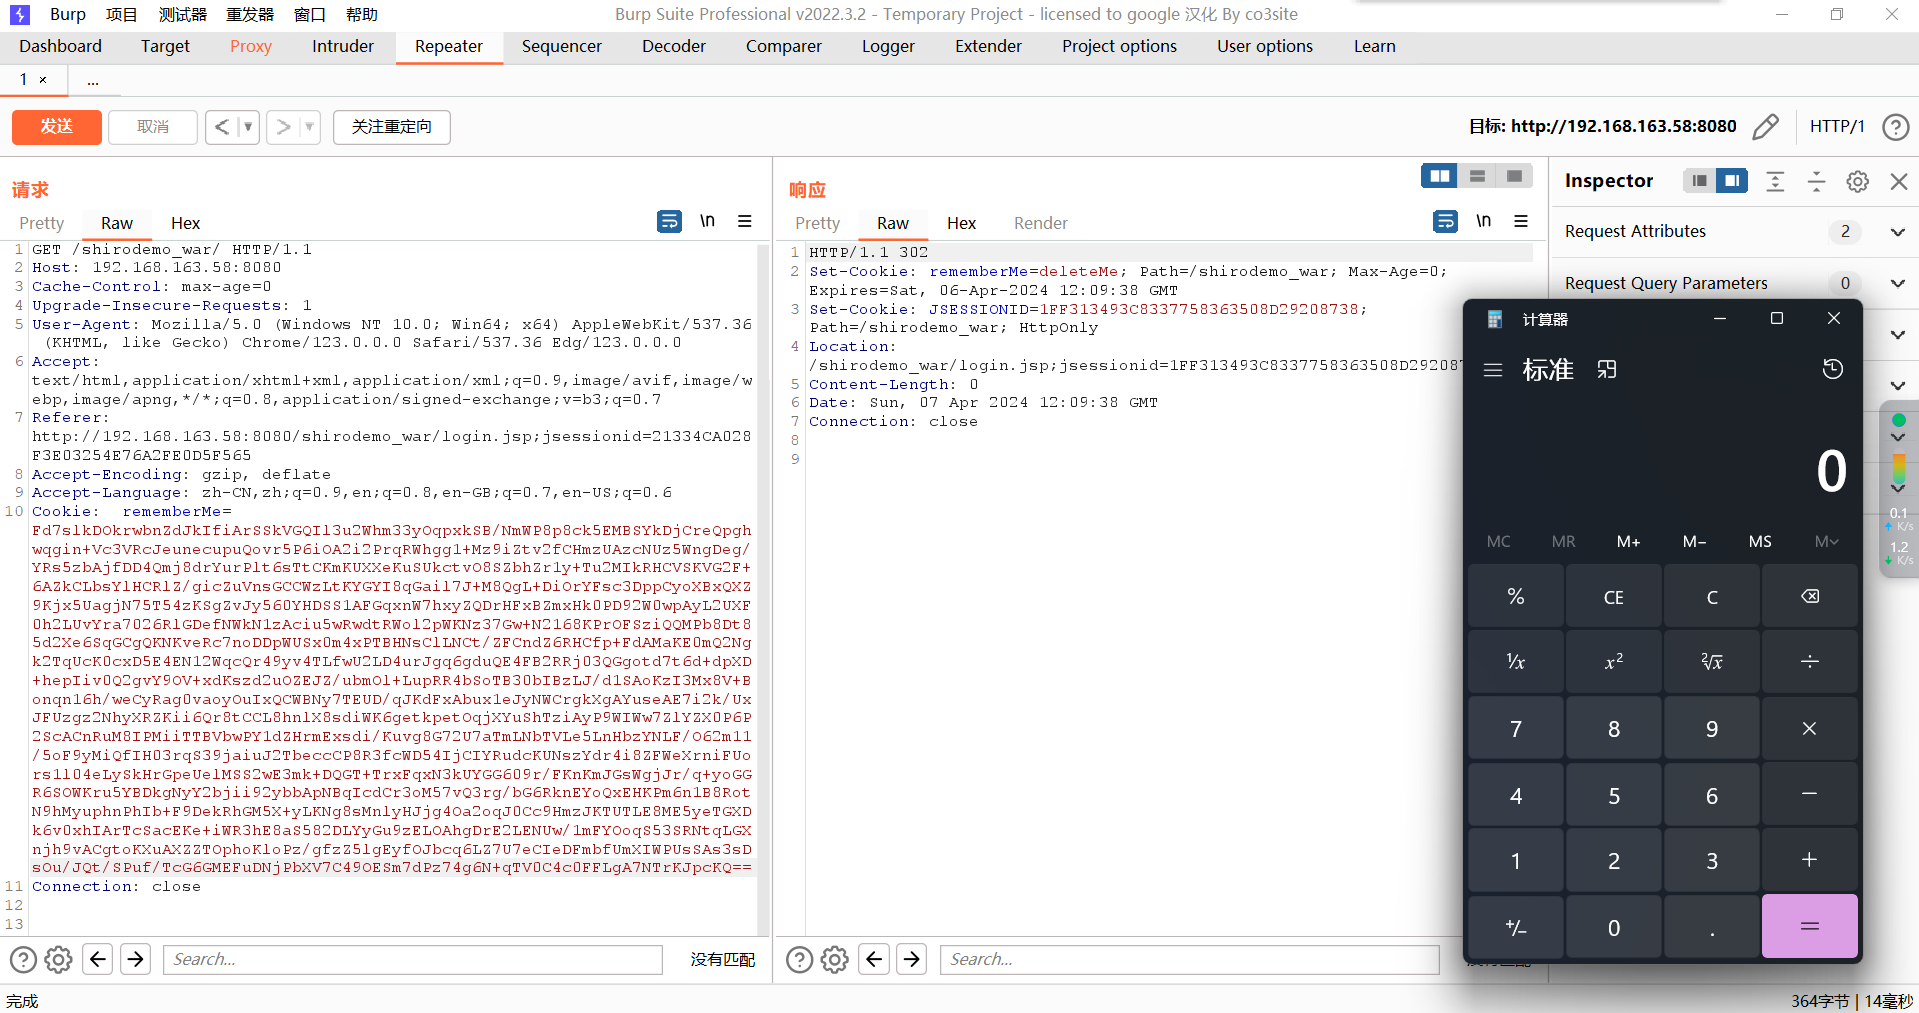Switch HTTP/1 protocol selector
Screen dimensions: 1919x1013
(x=1837, y=127)
